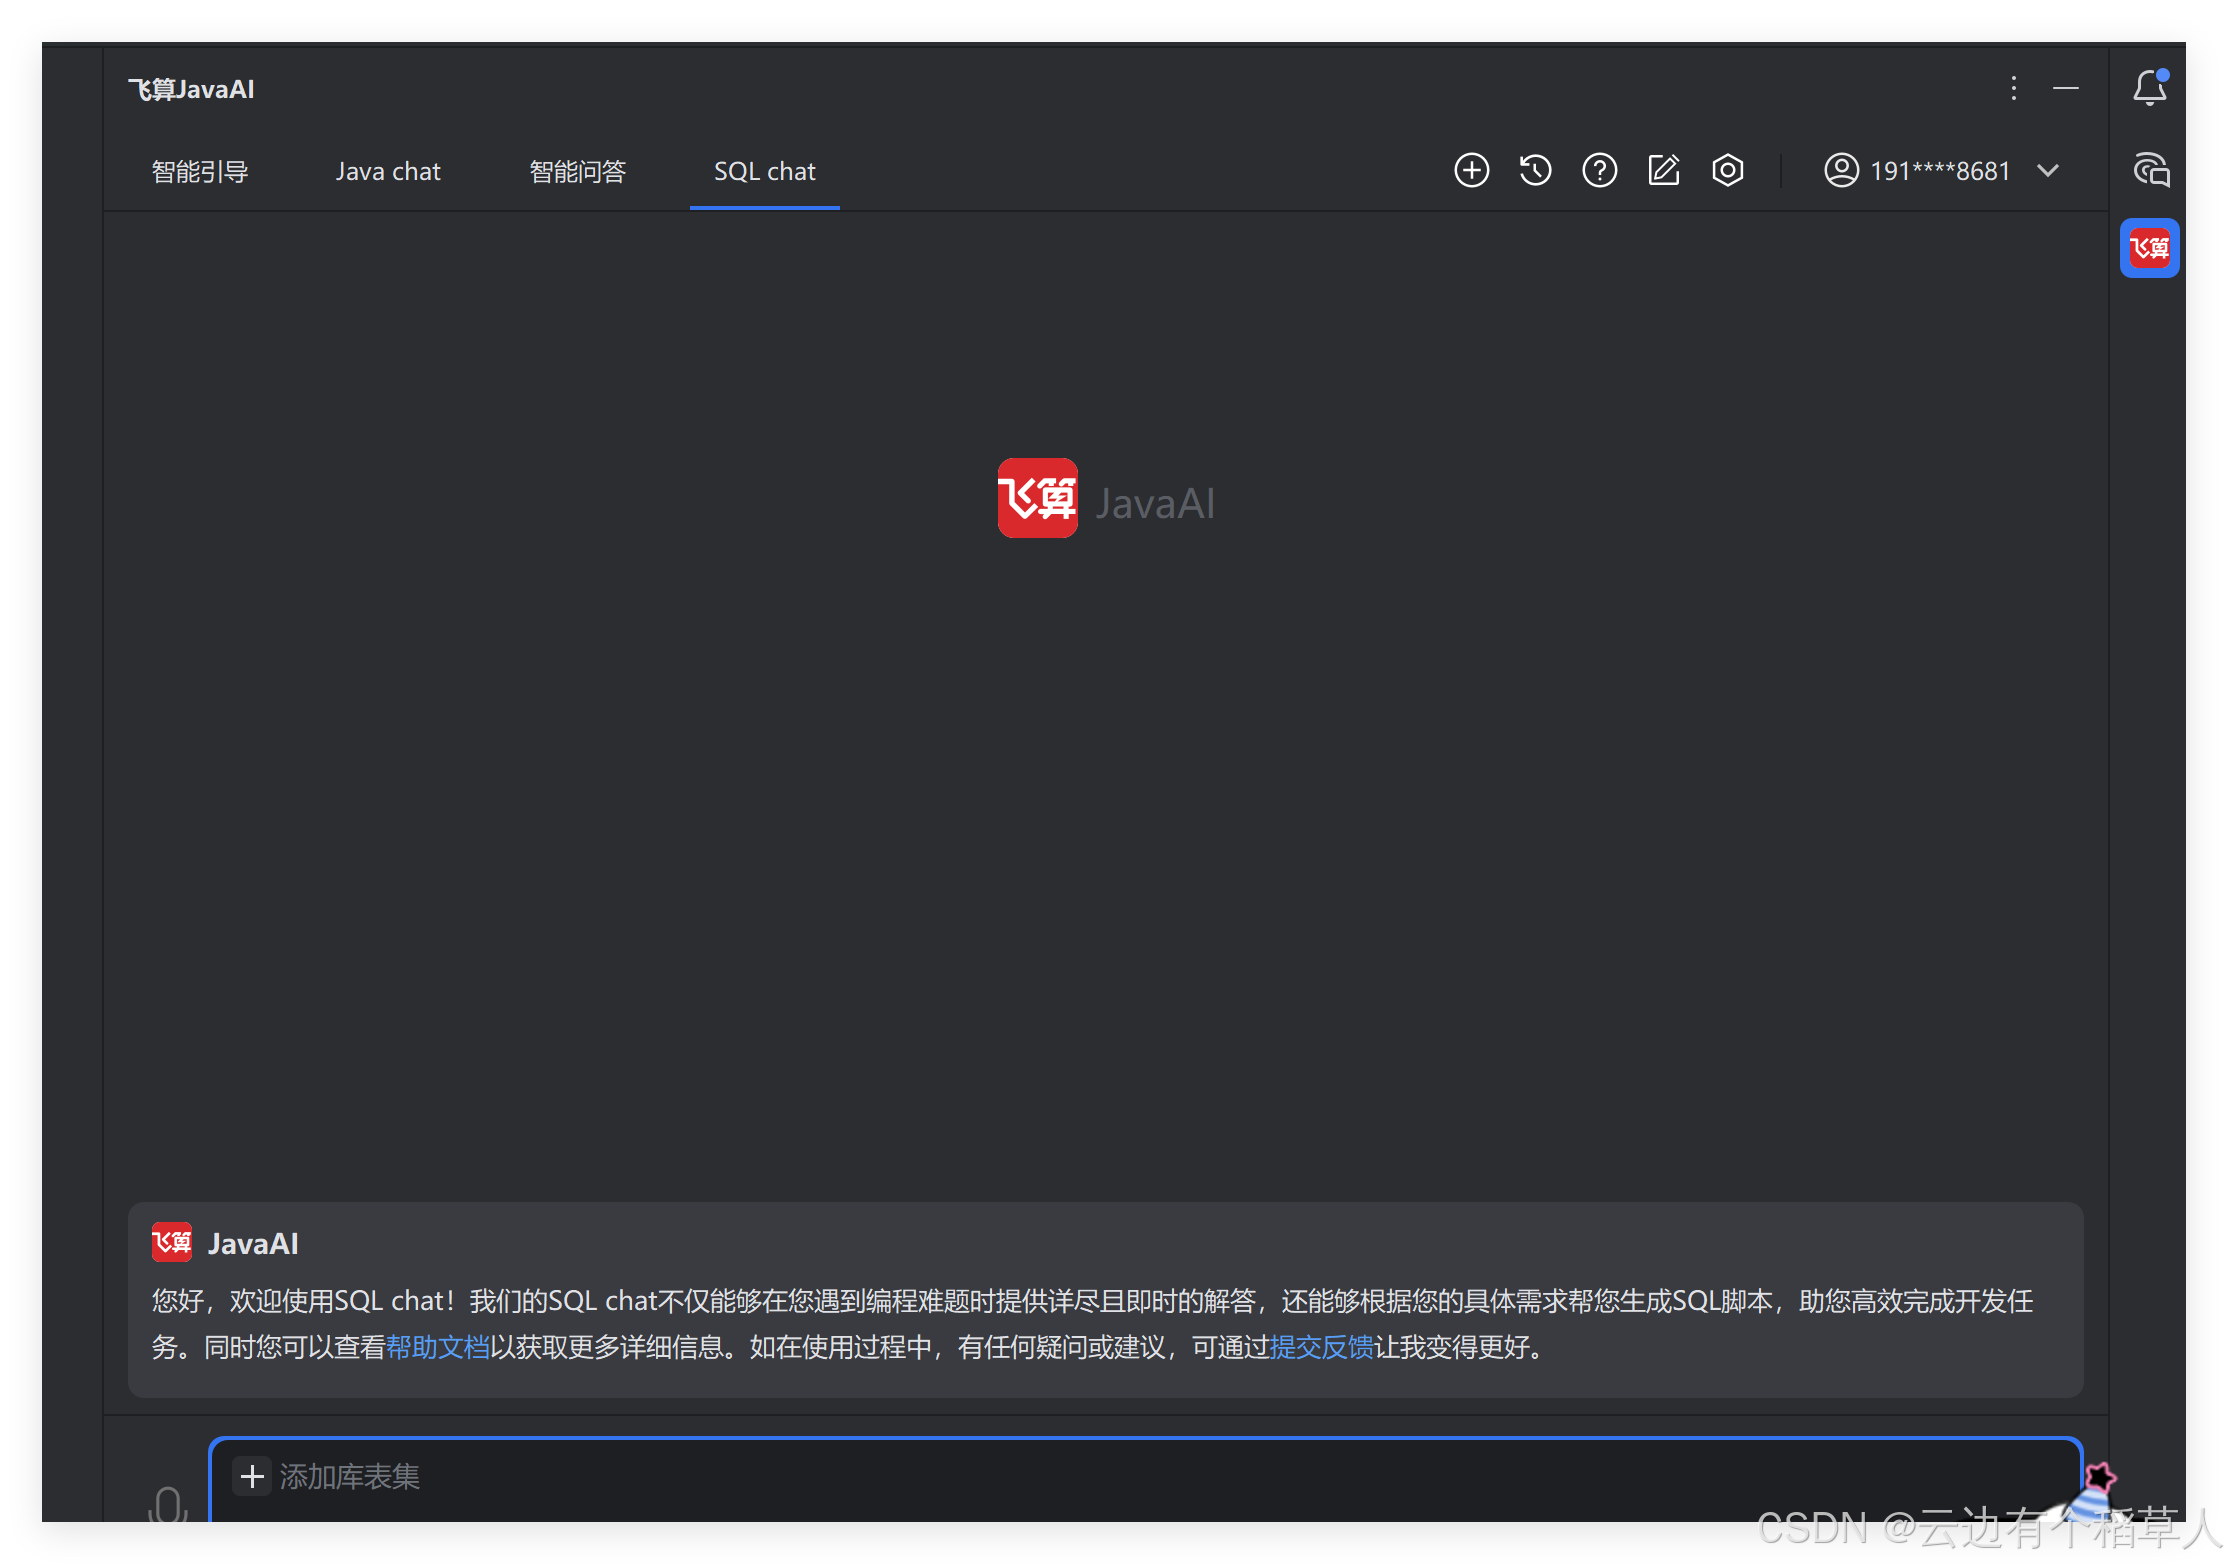Open the notifications bell icon

pyautogui.click(x=2149, y=87)
